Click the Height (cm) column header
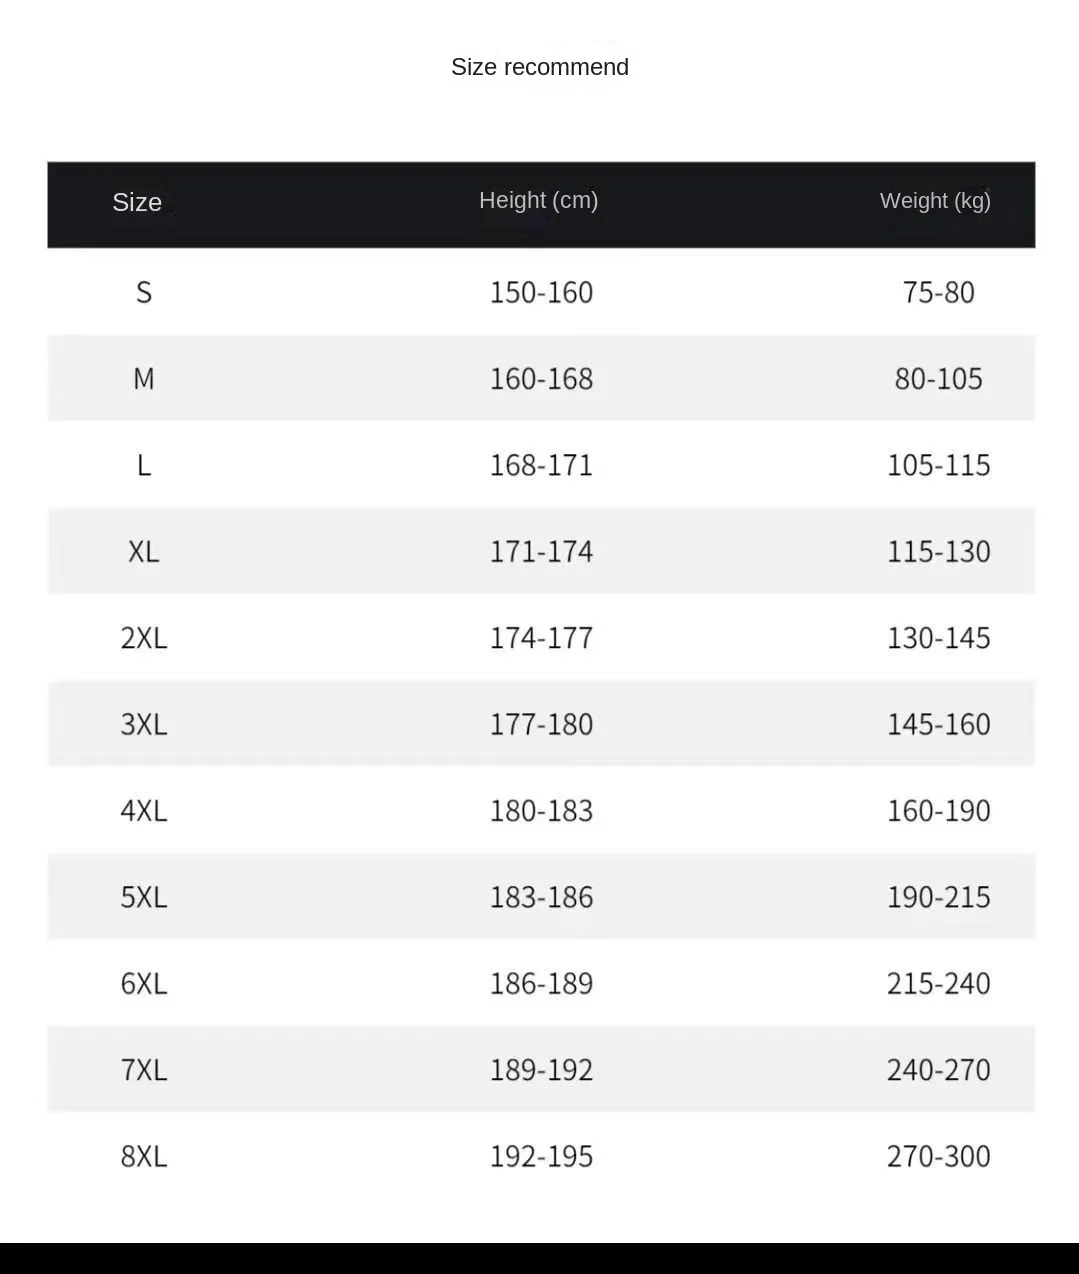 (x=538, y=200)
